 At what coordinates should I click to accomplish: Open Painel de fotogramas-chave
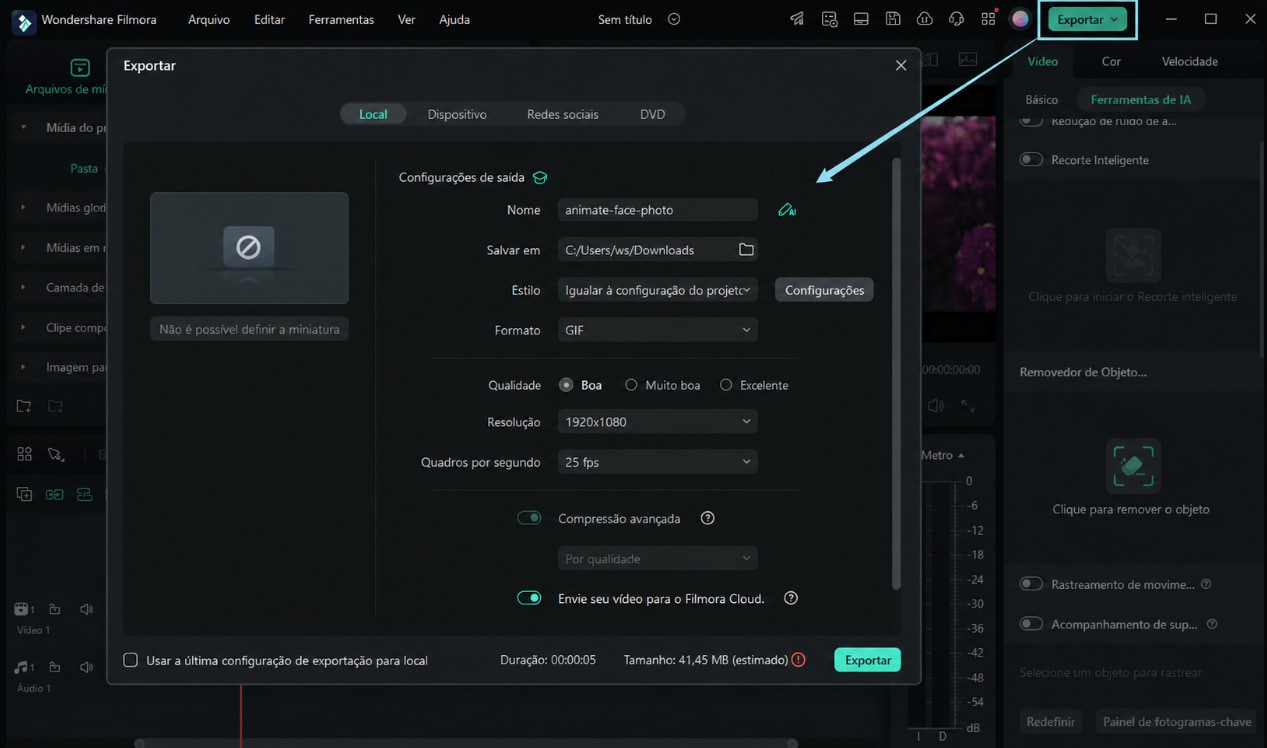point(1177,721)
